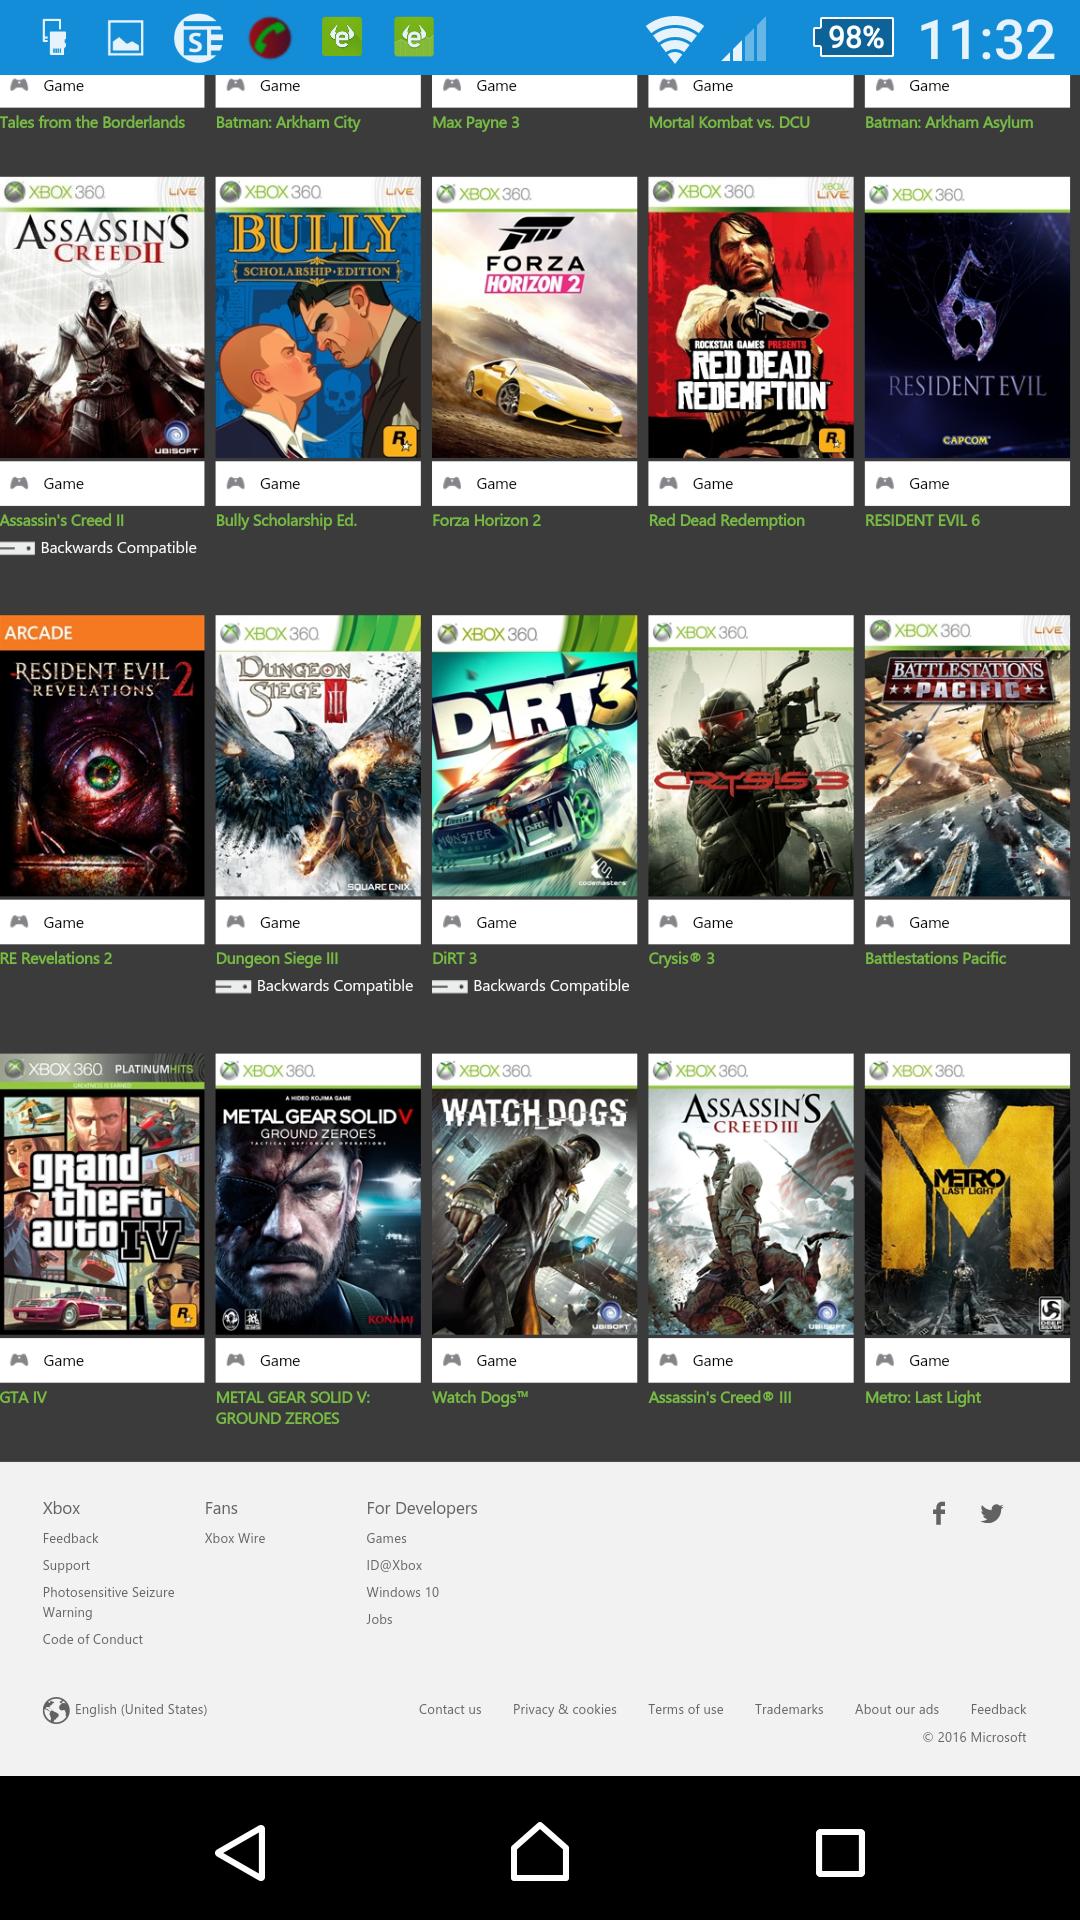1080x1920 pixels.
Task: Open the Bully Scholarship Edition cover art
Action: (318, 318)
